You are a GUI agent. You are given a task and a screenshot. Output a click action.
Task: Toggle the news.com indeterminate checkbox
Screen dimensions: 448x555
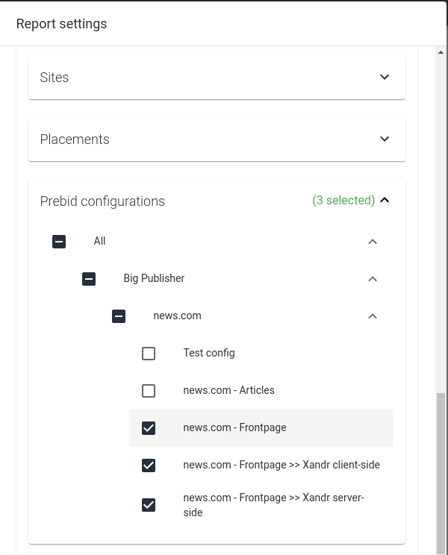(x=119, y=316)
